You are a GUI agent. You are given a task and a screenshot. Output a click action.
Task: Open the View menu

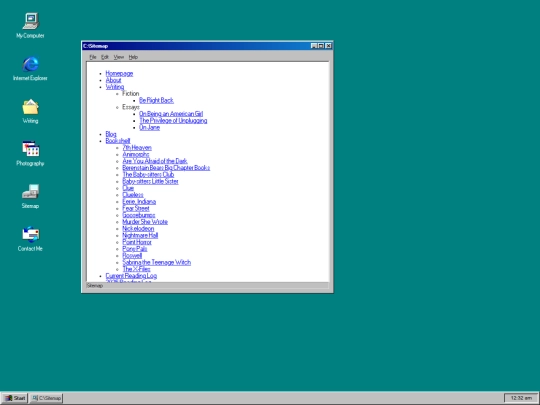point(119,57)
